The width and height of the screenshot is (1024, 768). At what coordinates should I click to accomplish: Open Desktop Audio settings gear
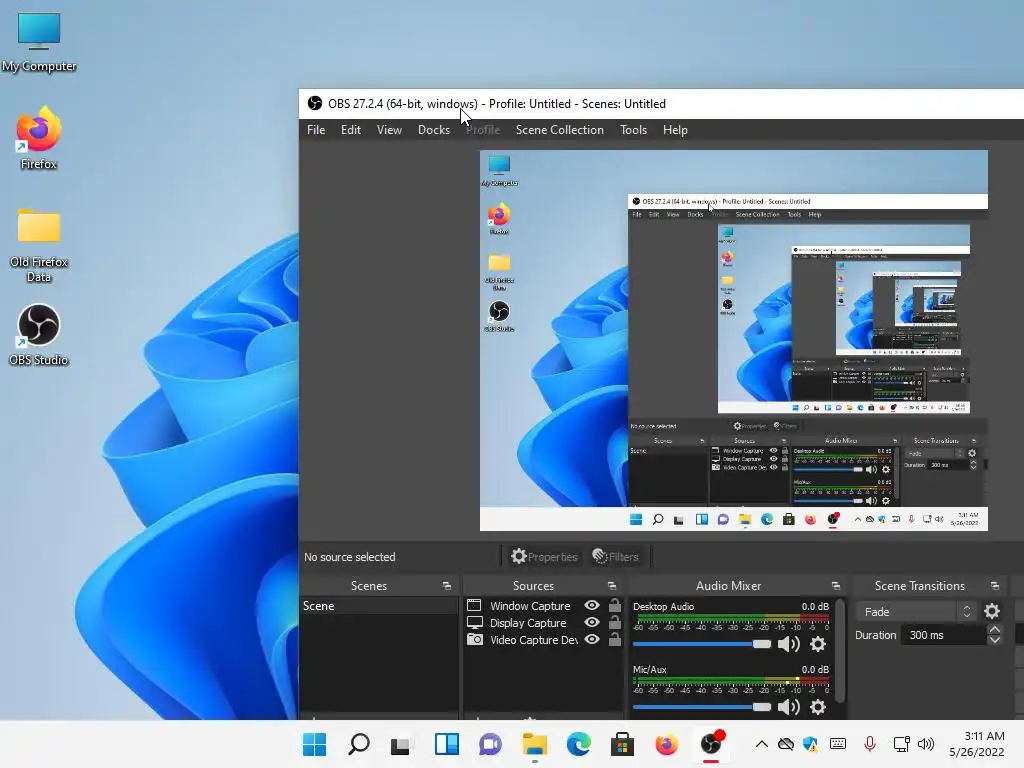coord(818,645)
